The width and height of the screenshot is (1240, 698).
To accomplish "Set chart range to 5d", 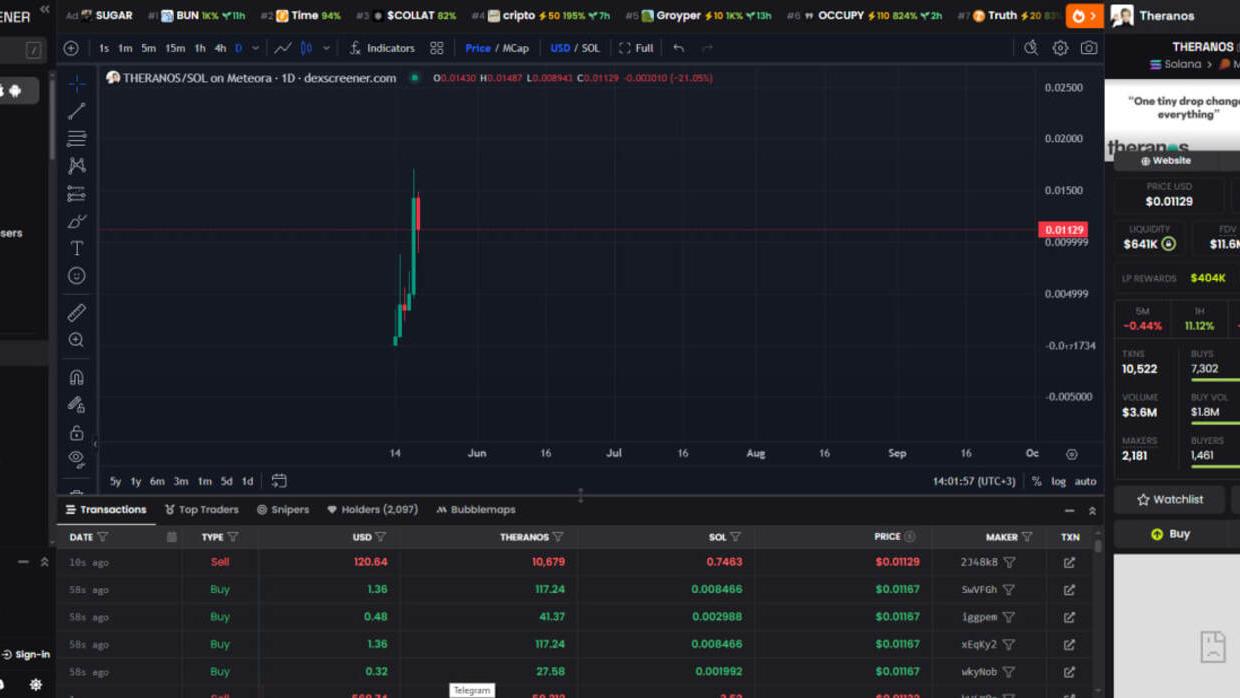I will tap(226, 481).
